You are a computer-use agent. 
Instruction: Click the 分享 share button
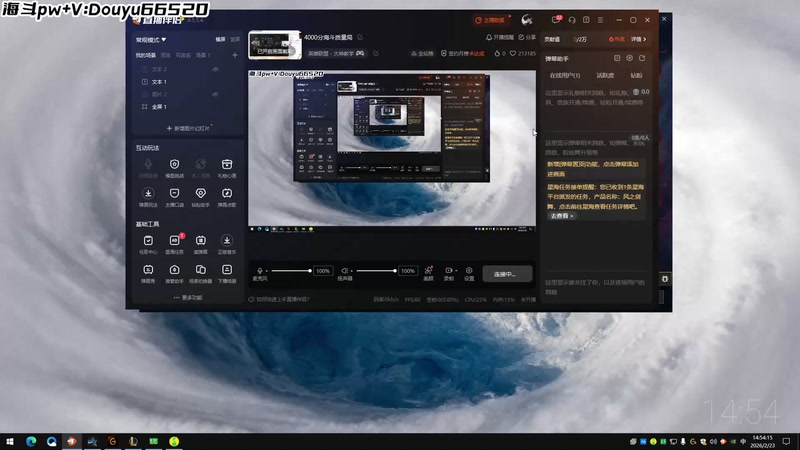(x=527, y=37)
